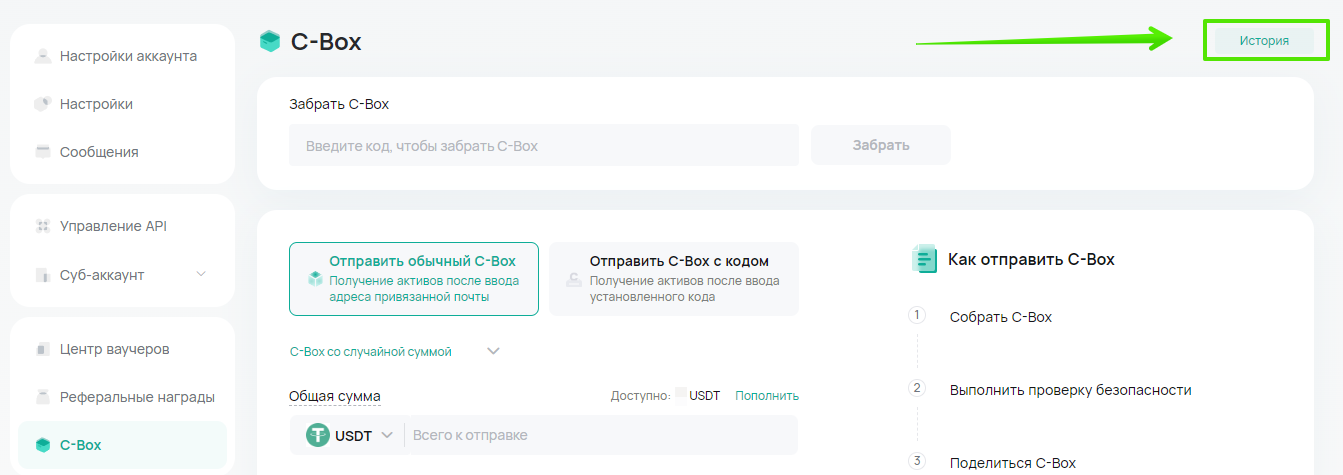Click the Реферальные награды icon

point(42,397)
